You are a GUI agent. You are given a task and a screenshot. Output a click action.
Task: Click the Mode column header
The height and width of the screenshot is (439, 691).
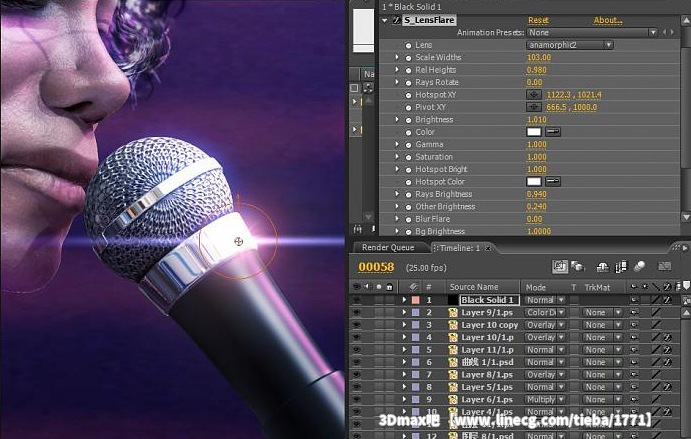(536, 287)
